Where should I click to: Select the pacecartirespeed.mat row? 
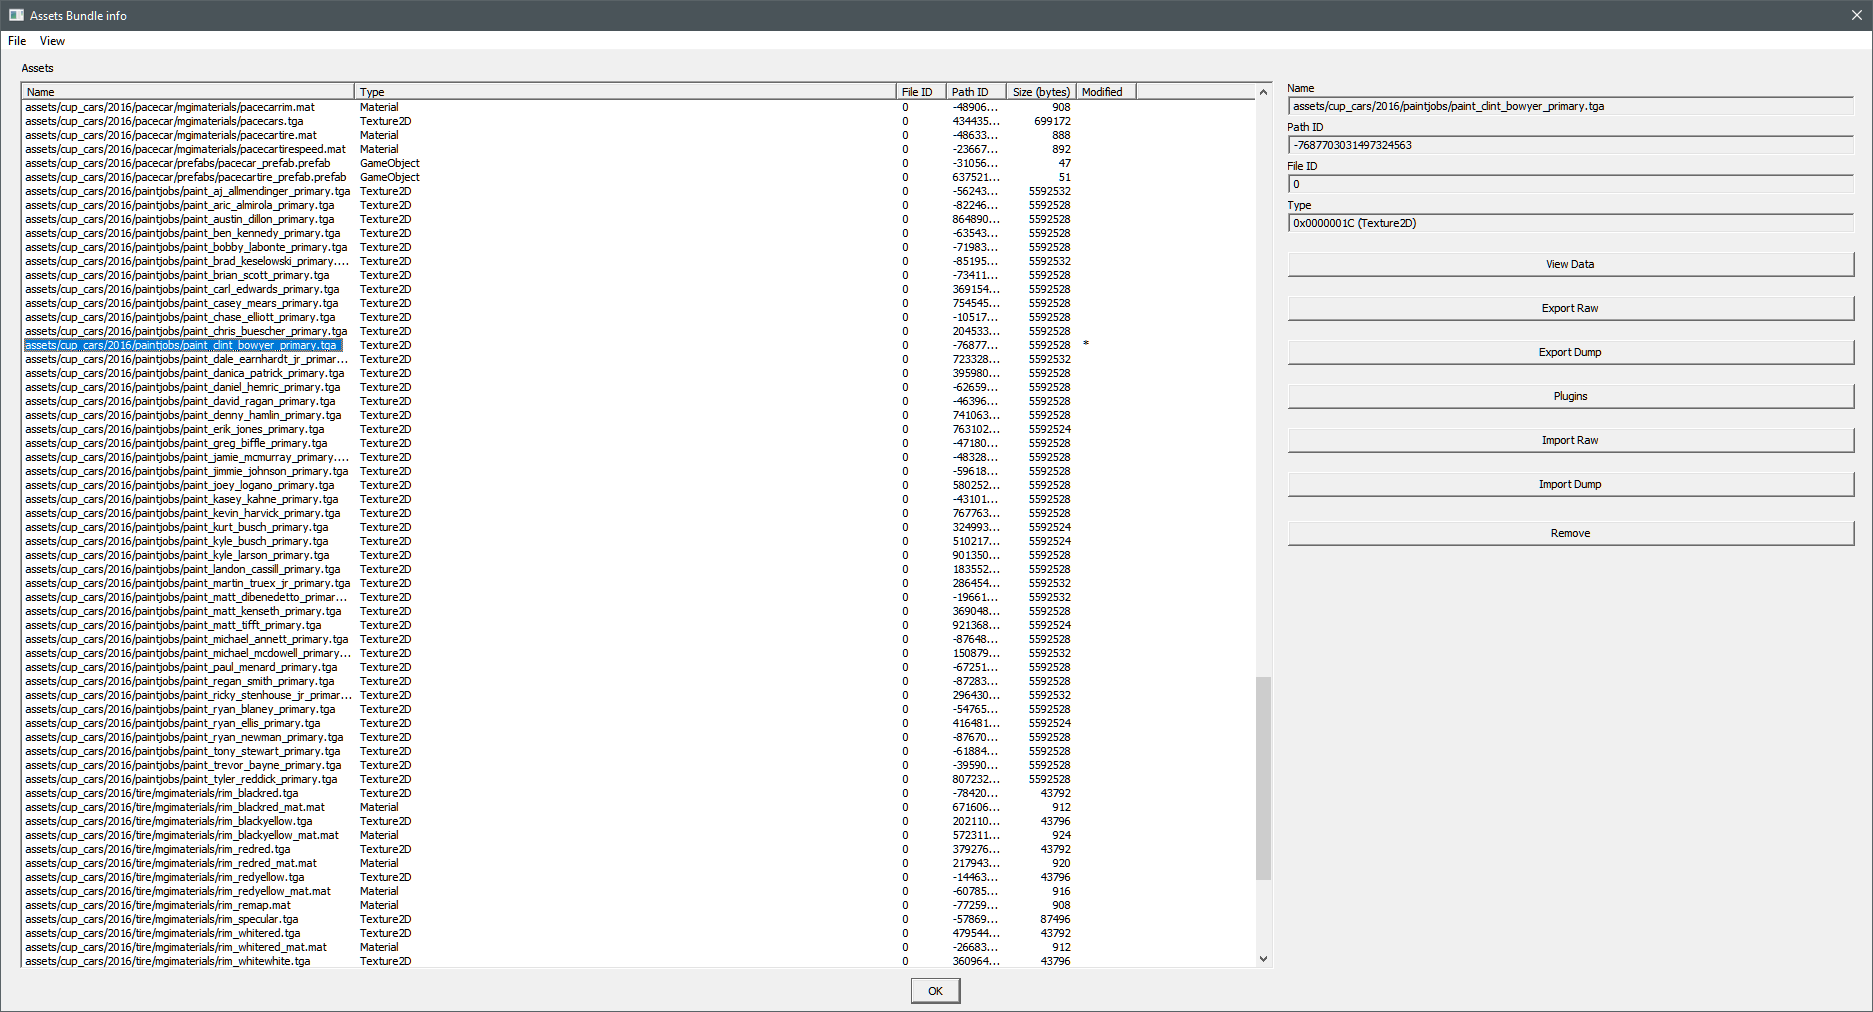tap(638, 149)
